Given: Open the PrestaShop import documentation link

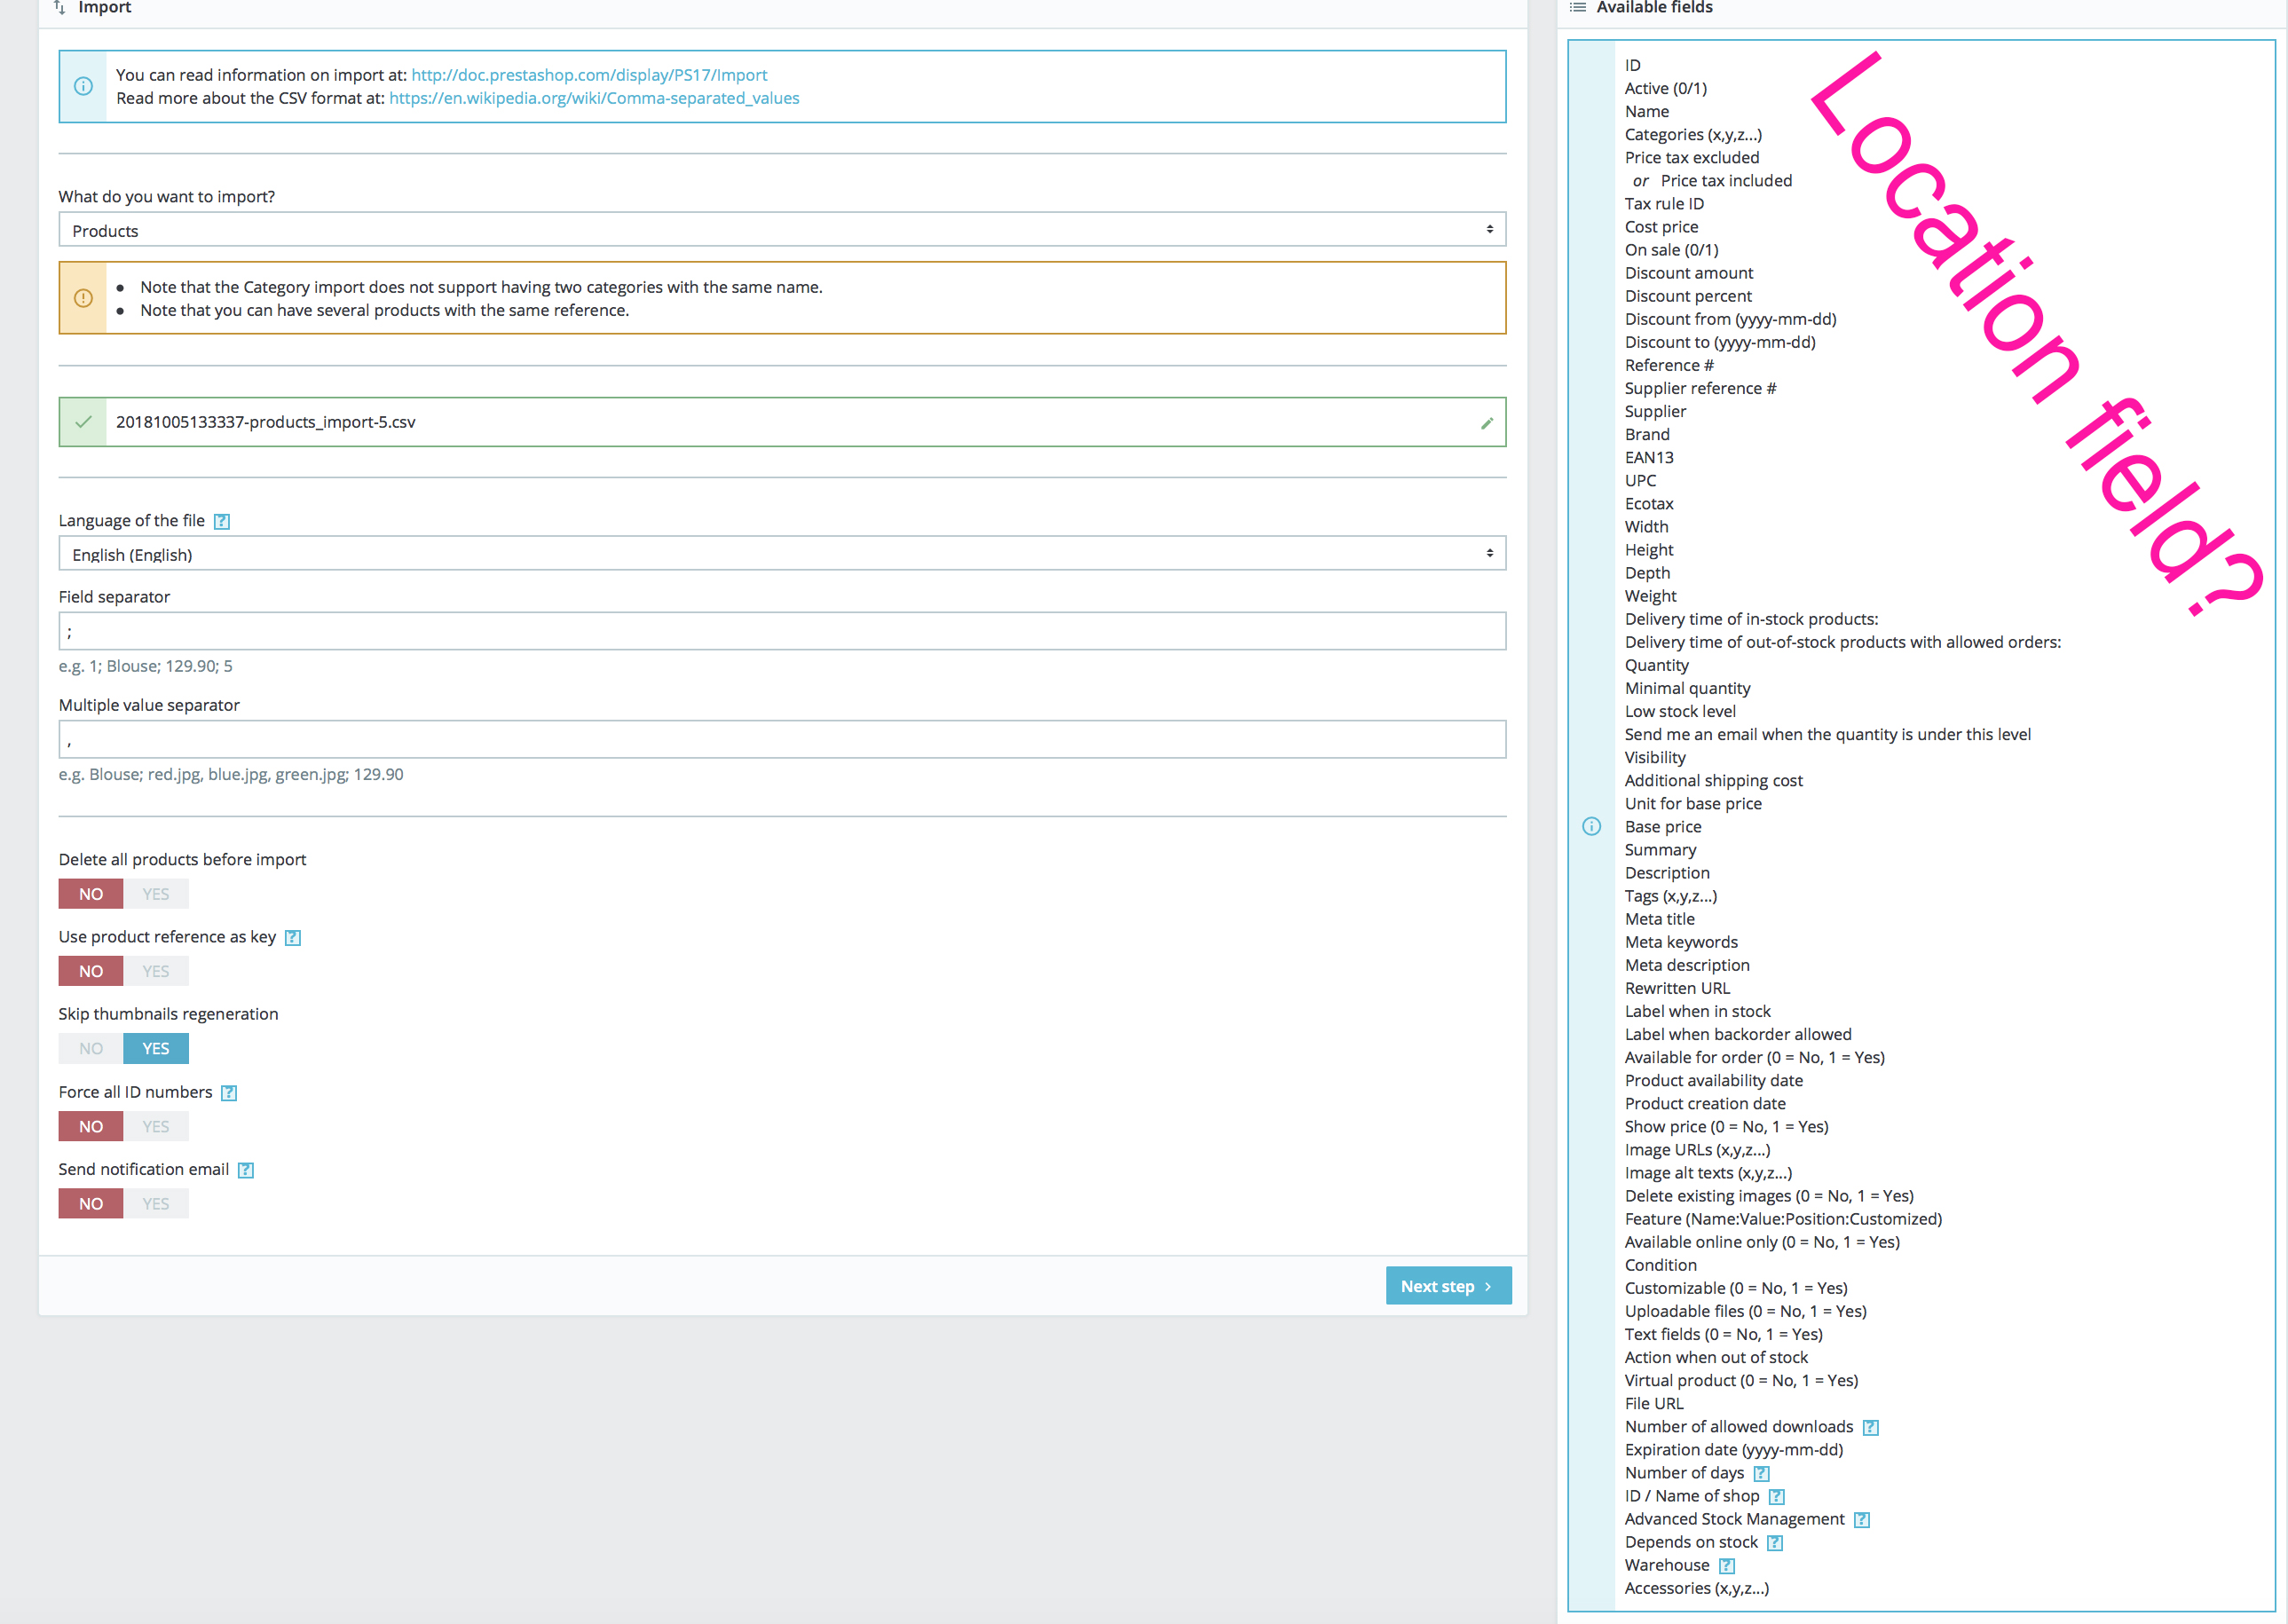Looking at the screenshot, I should click(589, 74).
